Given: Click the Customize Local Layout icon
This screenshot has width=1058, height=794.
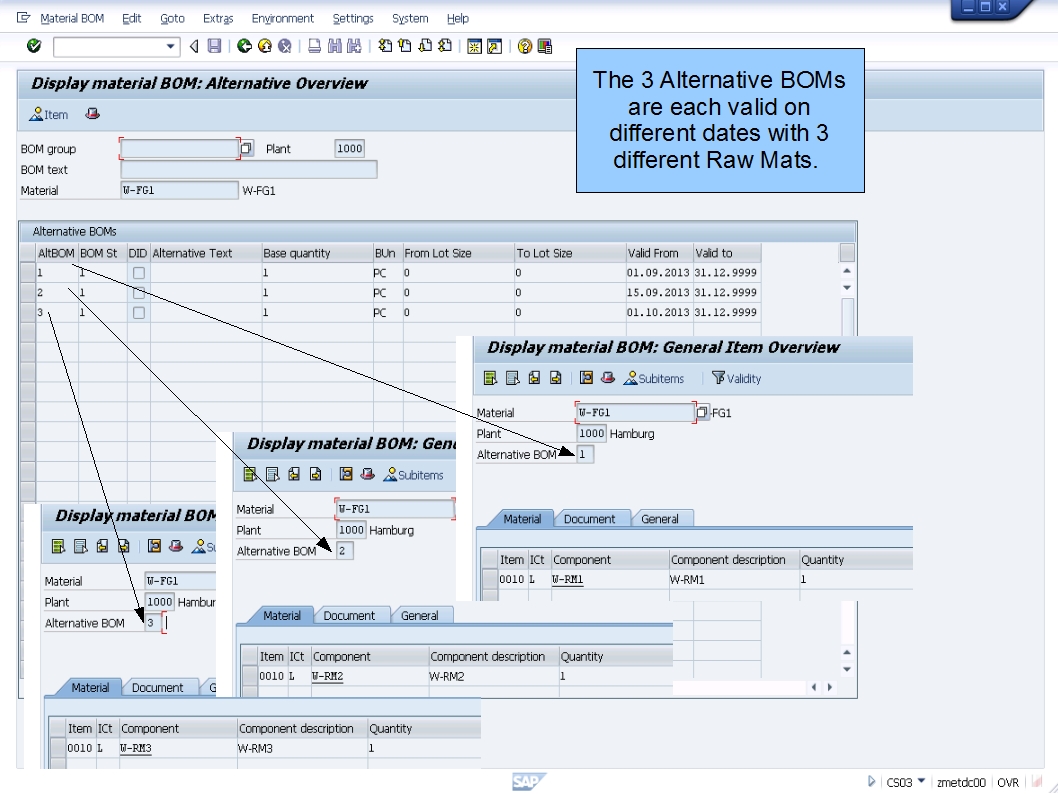Looking at the screenshot, I should (x=545, y=46).
